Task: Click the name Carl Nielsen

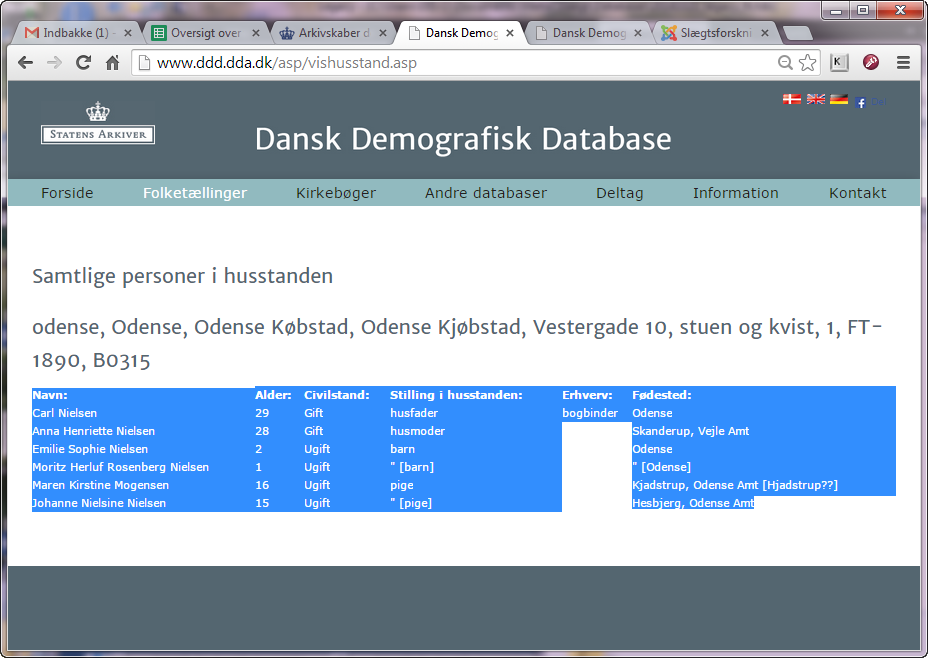Action: 65,413
